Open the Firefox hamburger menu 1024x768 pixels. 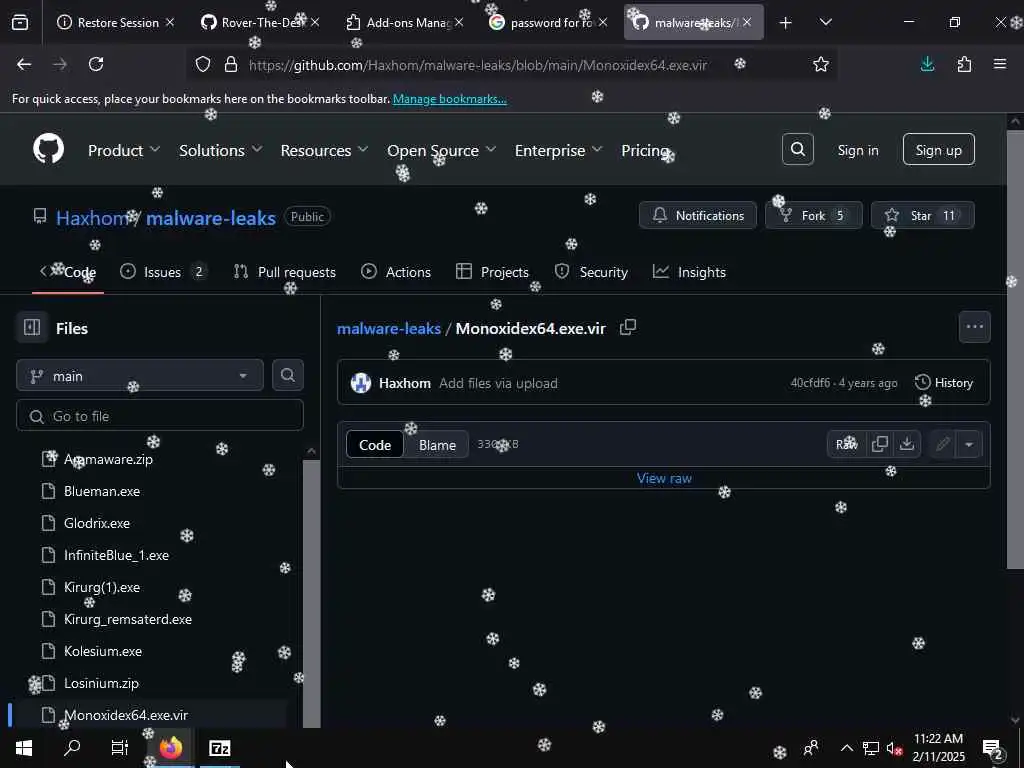click(1000, 64)
